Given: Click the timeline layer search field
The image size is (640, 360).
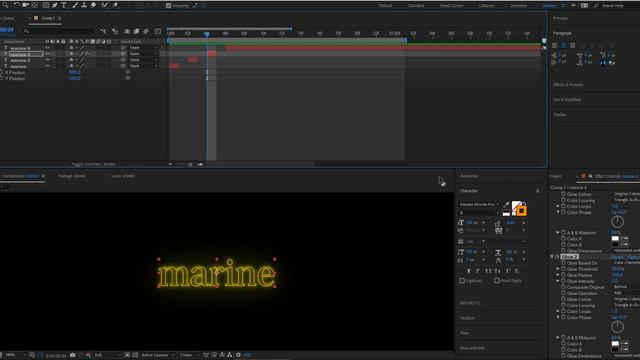Looking at the screenshot, I should point(58,31).
